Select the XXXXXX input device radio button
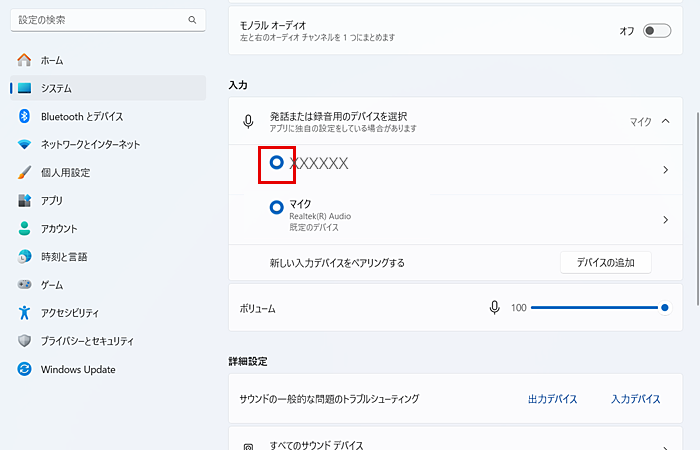 [x=276, y=162]
